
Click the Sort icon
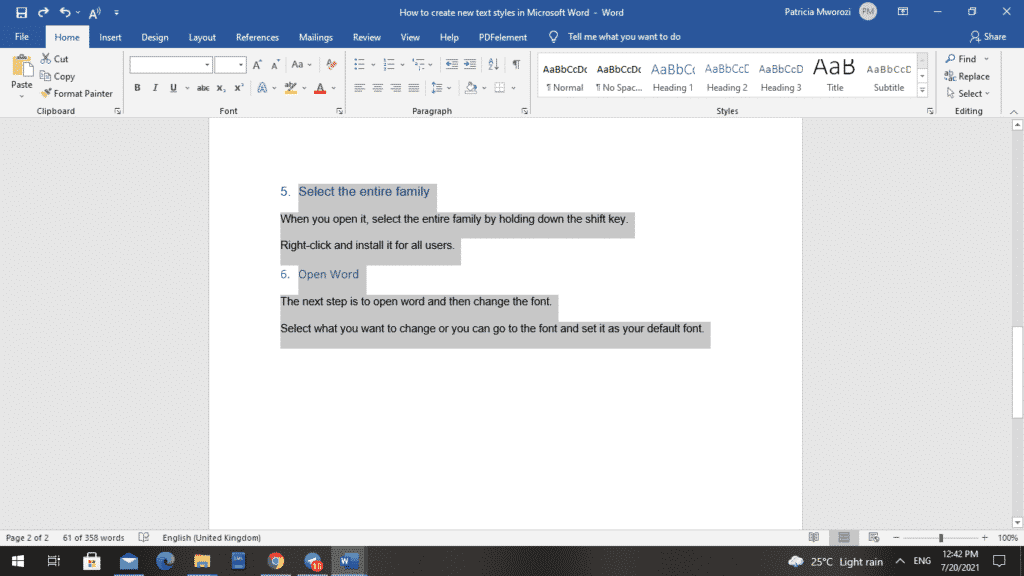pyautogui.click(x=493, y=64)
